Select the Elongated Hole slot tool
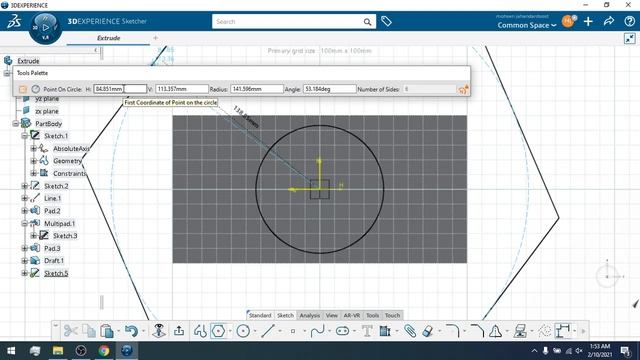 tap(342, 331)
